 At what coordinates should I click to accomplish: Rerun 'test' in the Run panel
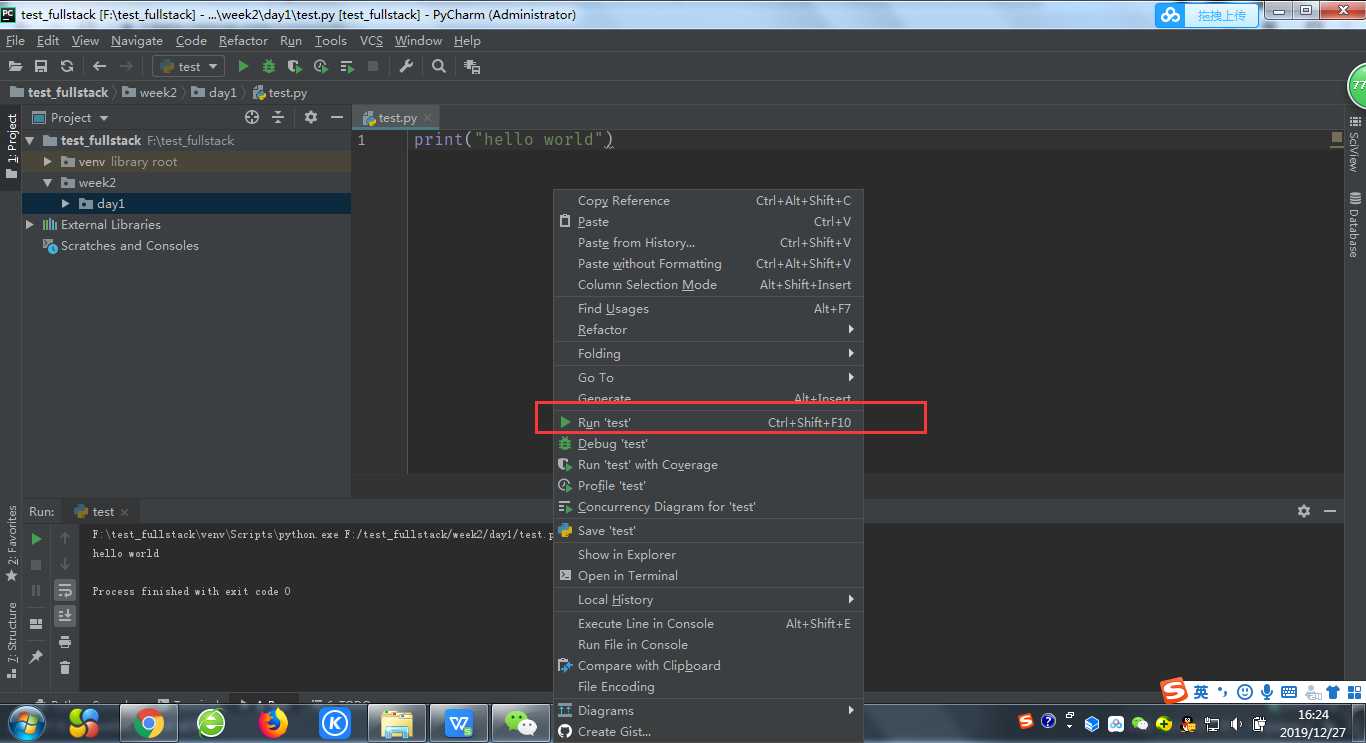(x=36, y=538)
